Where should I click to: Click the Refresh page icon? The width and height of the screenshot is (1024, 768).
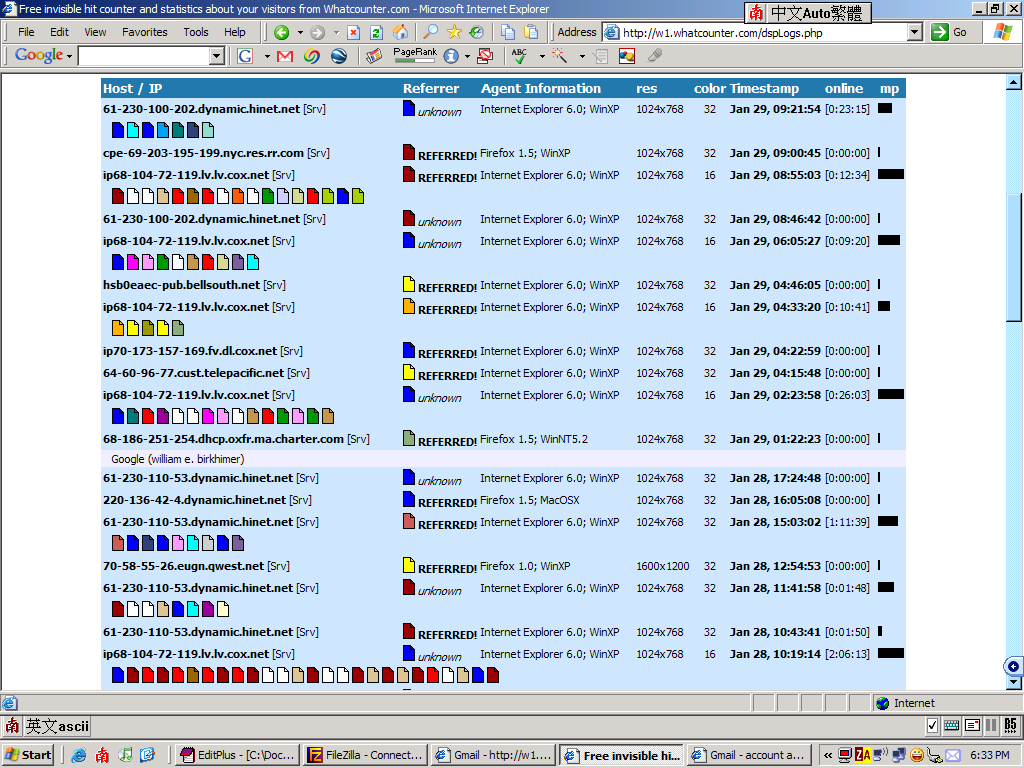[377, 32]
